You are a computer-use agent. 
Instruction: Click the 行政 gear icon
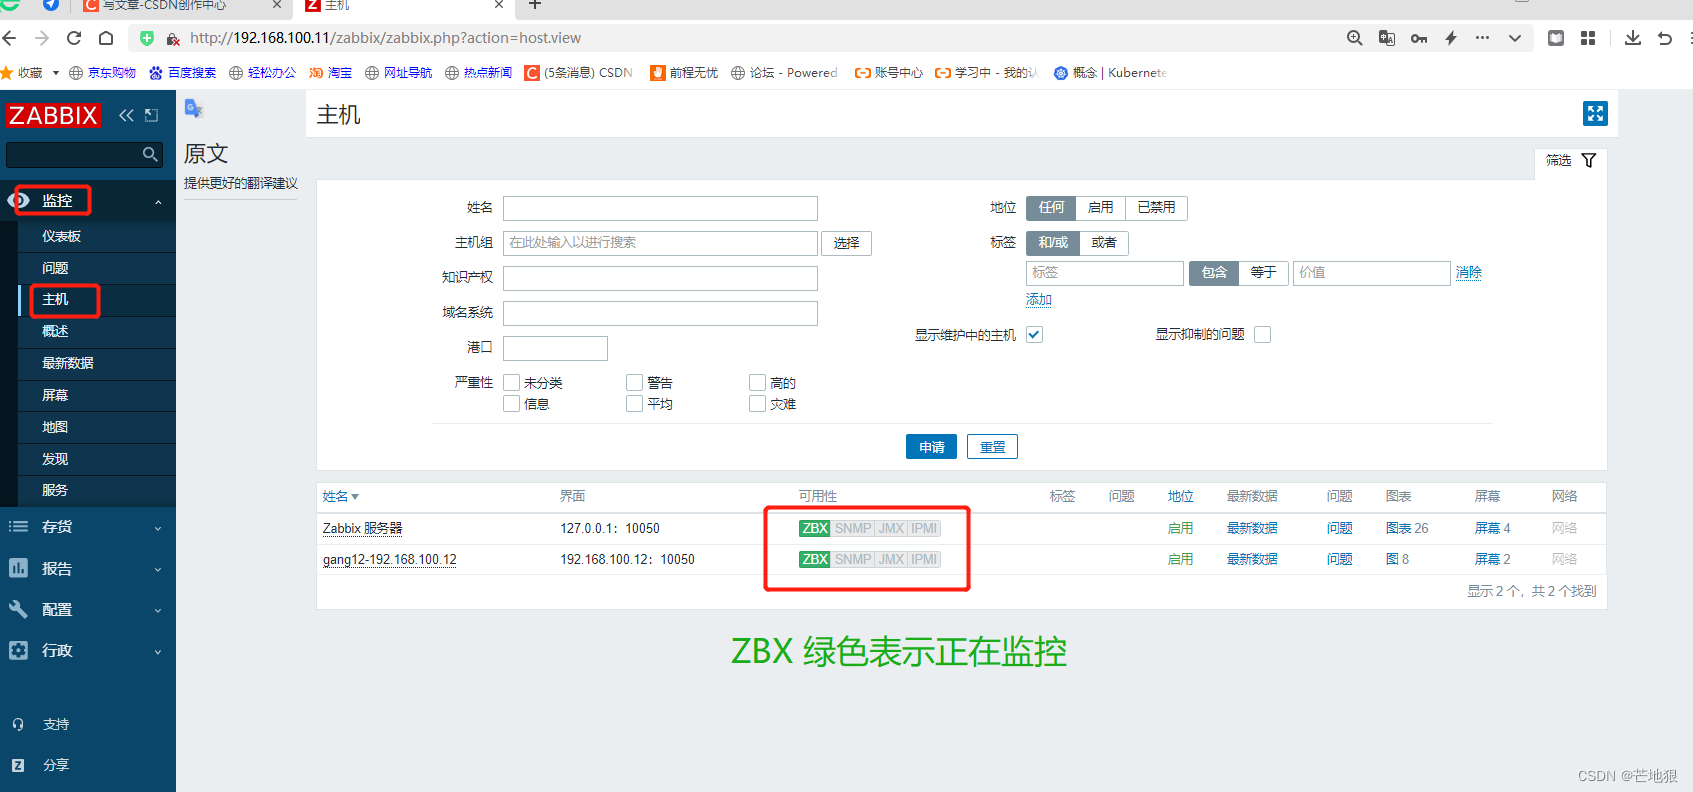(18, 650)
